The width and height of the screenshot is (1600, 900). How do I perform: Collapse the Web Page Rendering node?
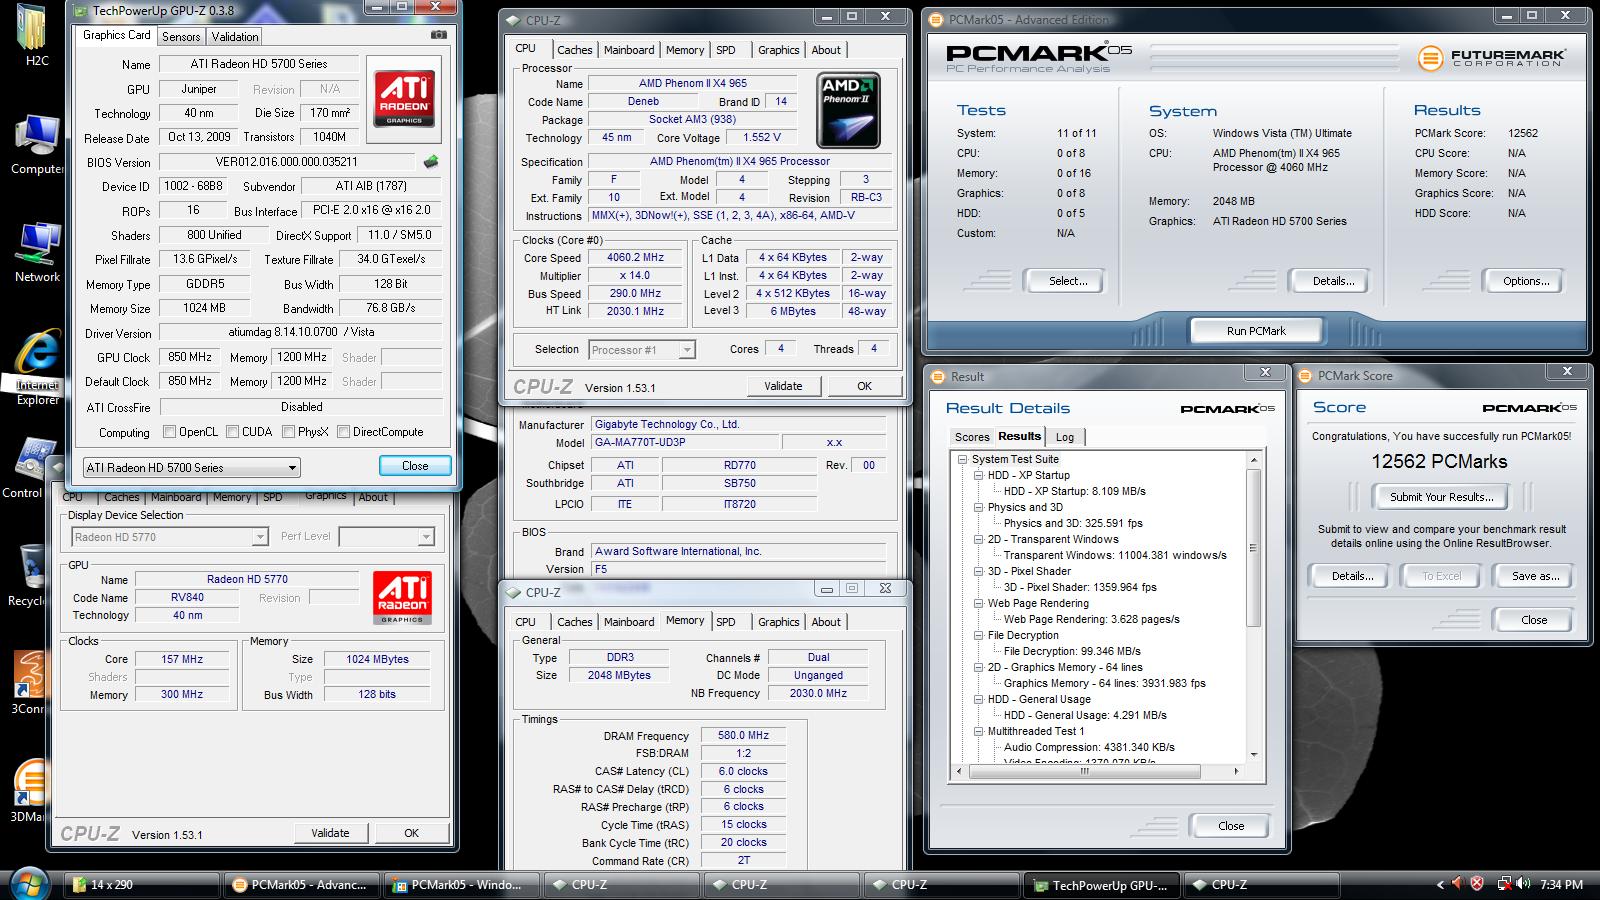point(978,603)
